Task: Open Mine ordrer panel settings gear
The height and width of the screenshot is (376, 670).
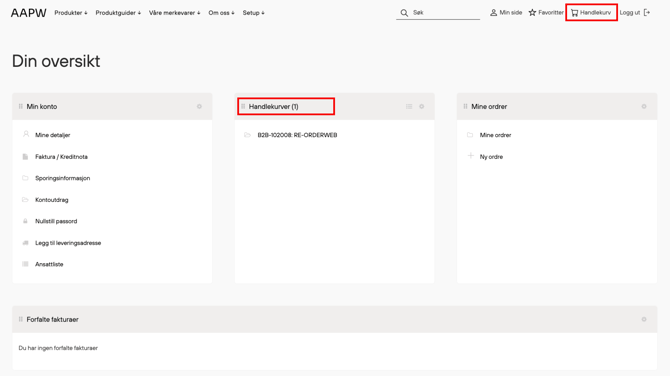Action: coord(644,106)
